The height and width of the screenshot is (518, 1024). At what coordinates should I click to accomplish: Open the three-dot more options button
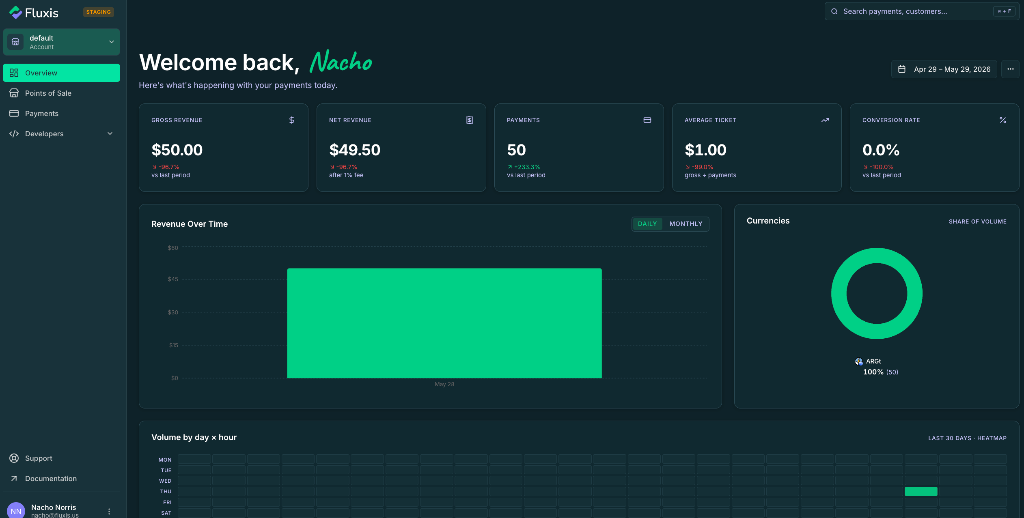(x=1010, y=69)
